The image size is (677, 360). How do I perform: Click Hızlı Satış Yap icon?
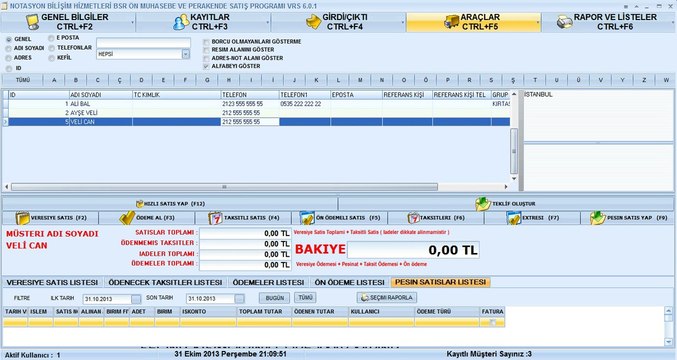coord(139,204)
